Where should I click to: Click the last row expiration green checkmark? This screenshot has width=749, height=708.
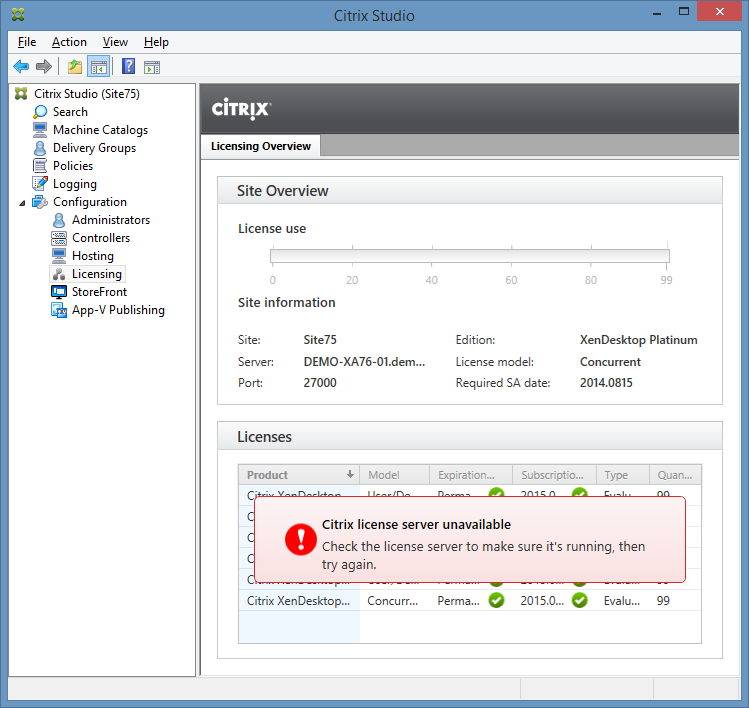coord(496,601)
